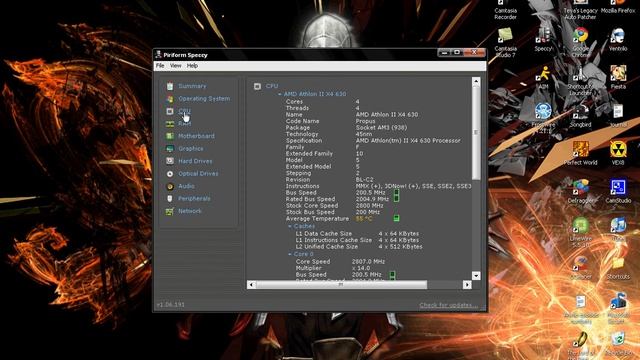Screen dimensions: 640x360
Task: Click the vertical scrollbar thumb
Action: [476, 133]
